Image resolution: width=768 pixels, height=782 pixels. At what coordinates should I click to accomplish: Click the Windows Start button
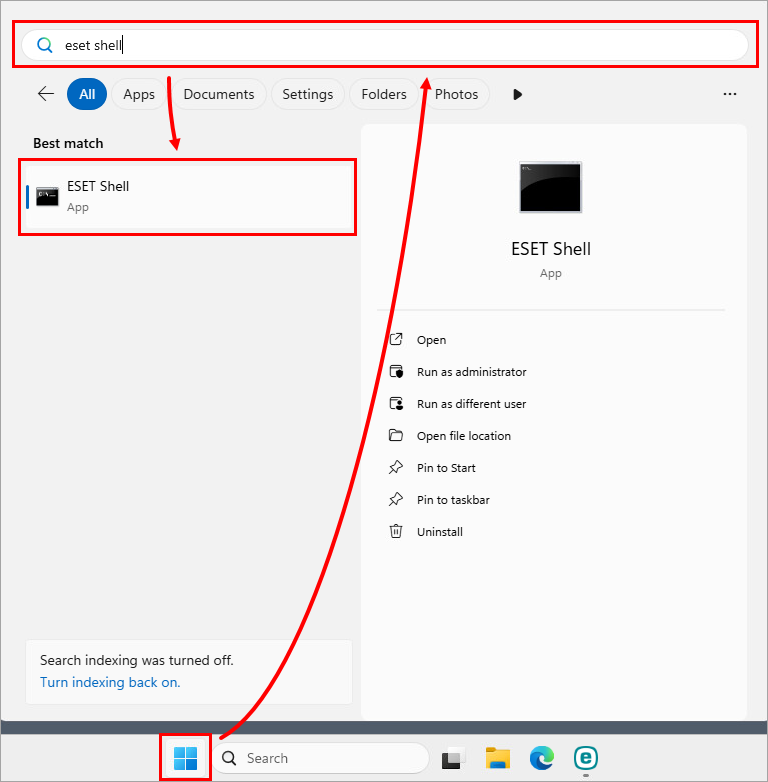pos(185,758)
